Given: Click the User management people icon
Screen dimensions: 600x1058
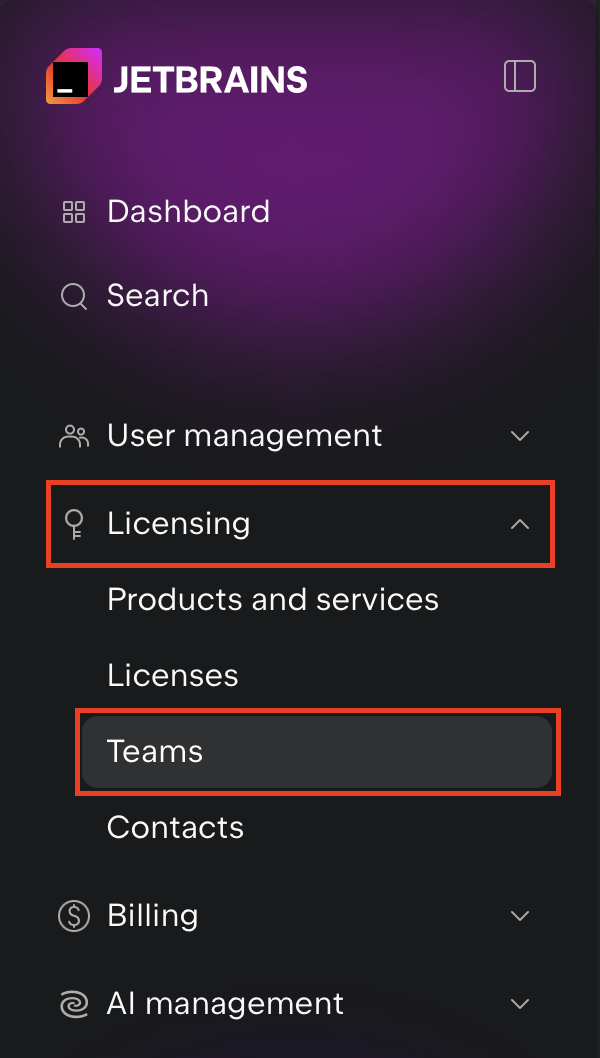Looking at the screenshot, I should [74, 436].
